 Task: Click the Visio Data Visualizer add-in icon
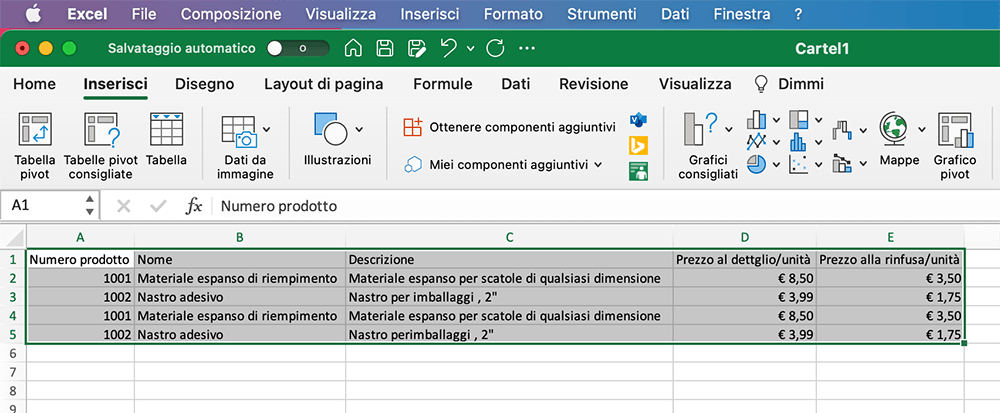coord(638,120)
